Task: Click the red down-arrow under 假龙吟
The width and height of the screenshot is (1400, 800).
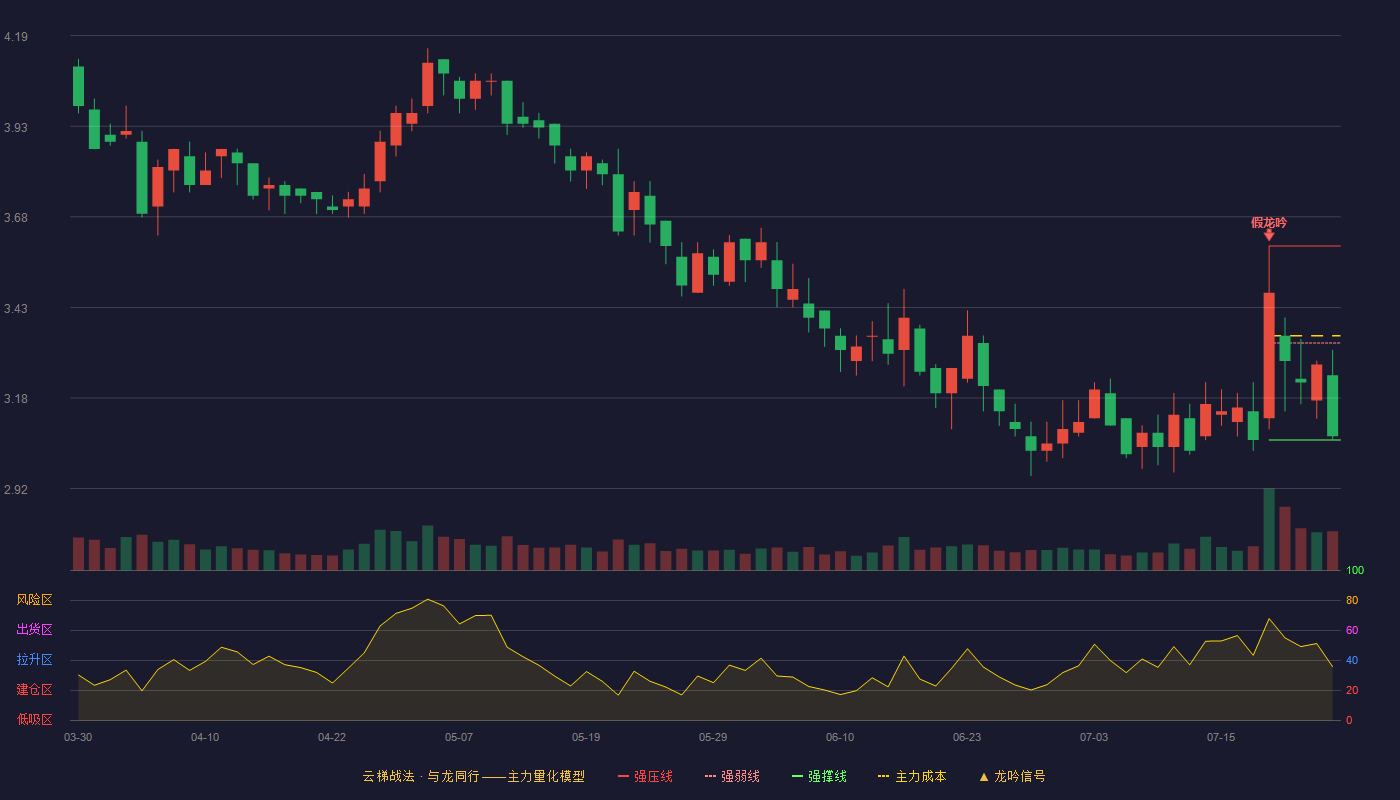Action: (x=1269, y=235)
